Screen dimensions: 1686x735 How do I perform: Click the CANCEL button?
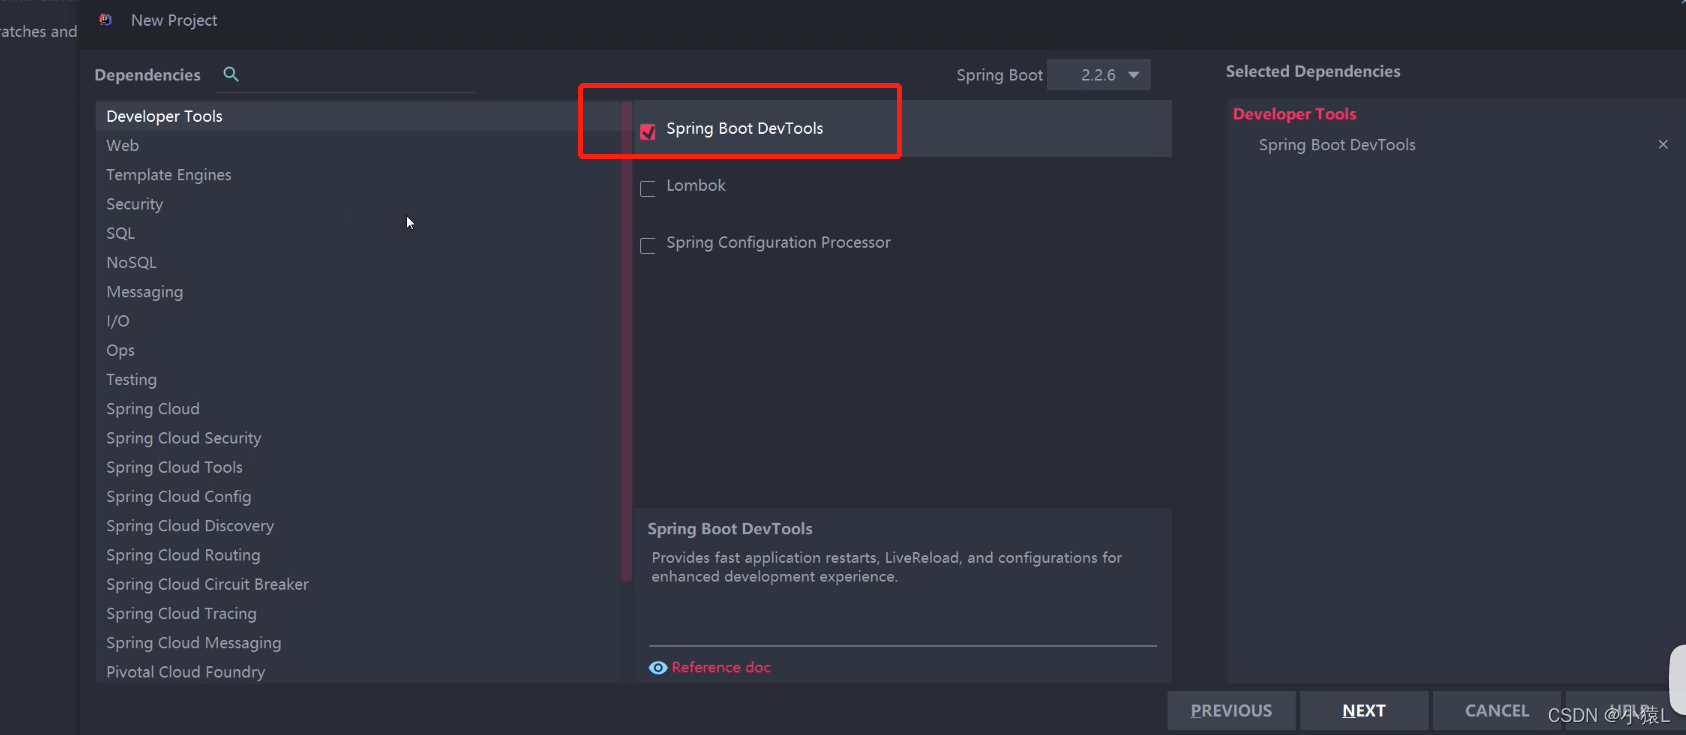(x=1497, y=711)
